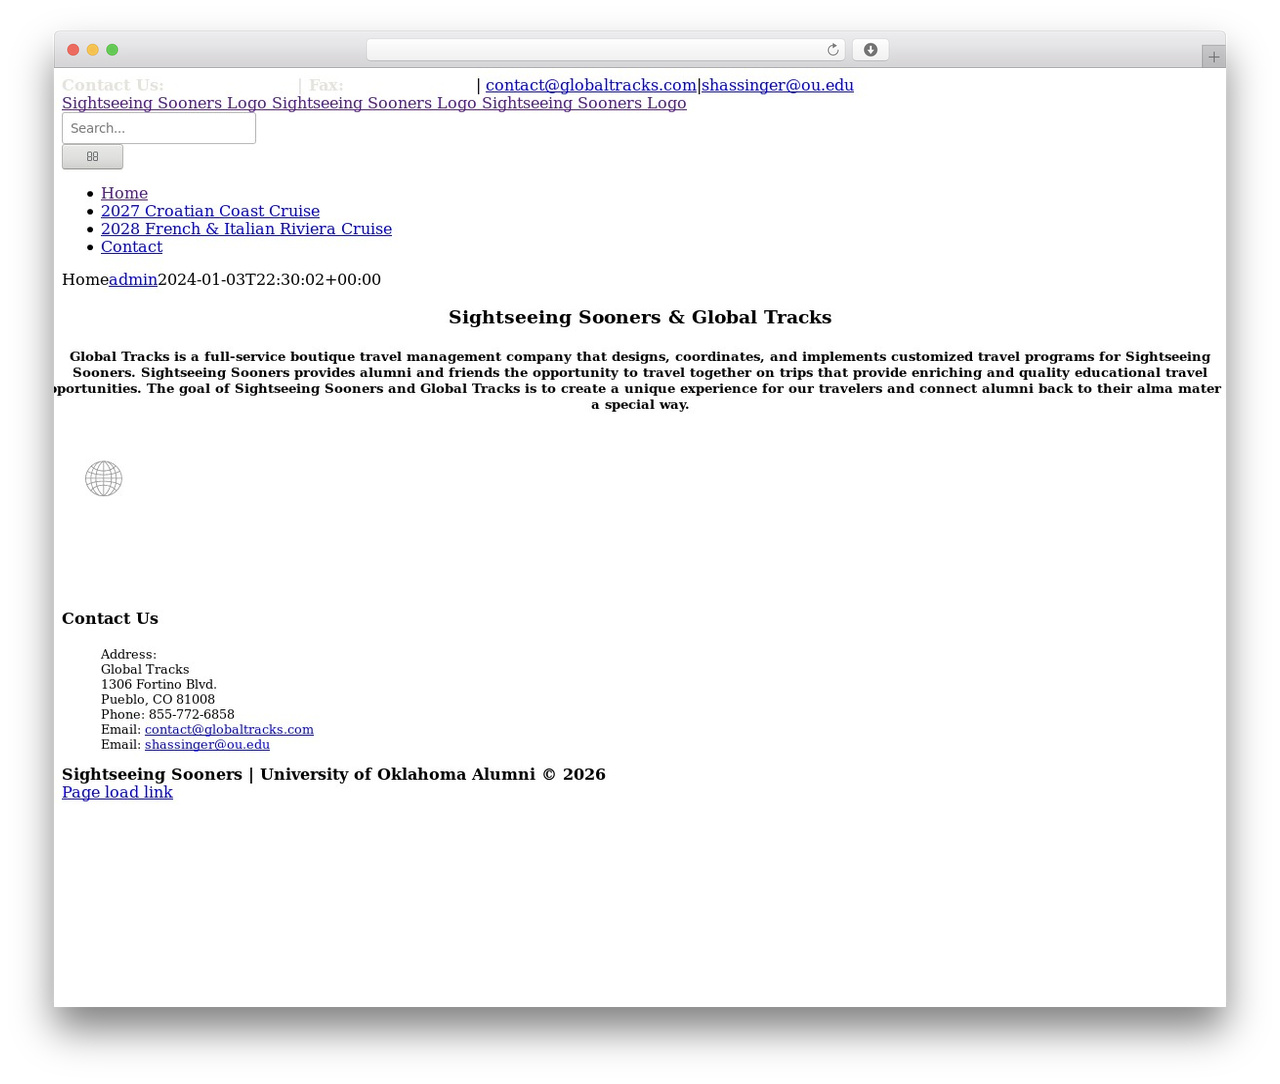Open a new tab with plus icon
Image resolution: width=1280 pixels, height=1084 pixels.
(x=1213, y=57)
